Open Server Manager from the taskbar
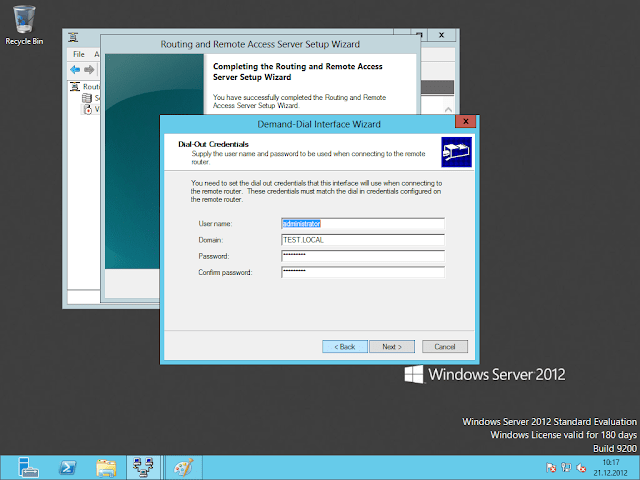The height and width of the screenshot is (480, 640). (27, 467)
